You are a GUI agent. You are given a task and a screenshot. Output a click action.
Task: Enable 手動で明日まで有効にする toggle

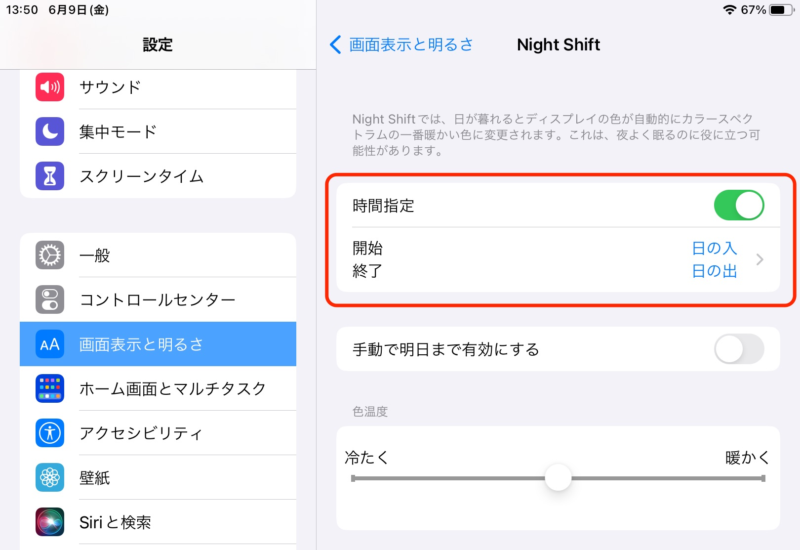(738, 349)
